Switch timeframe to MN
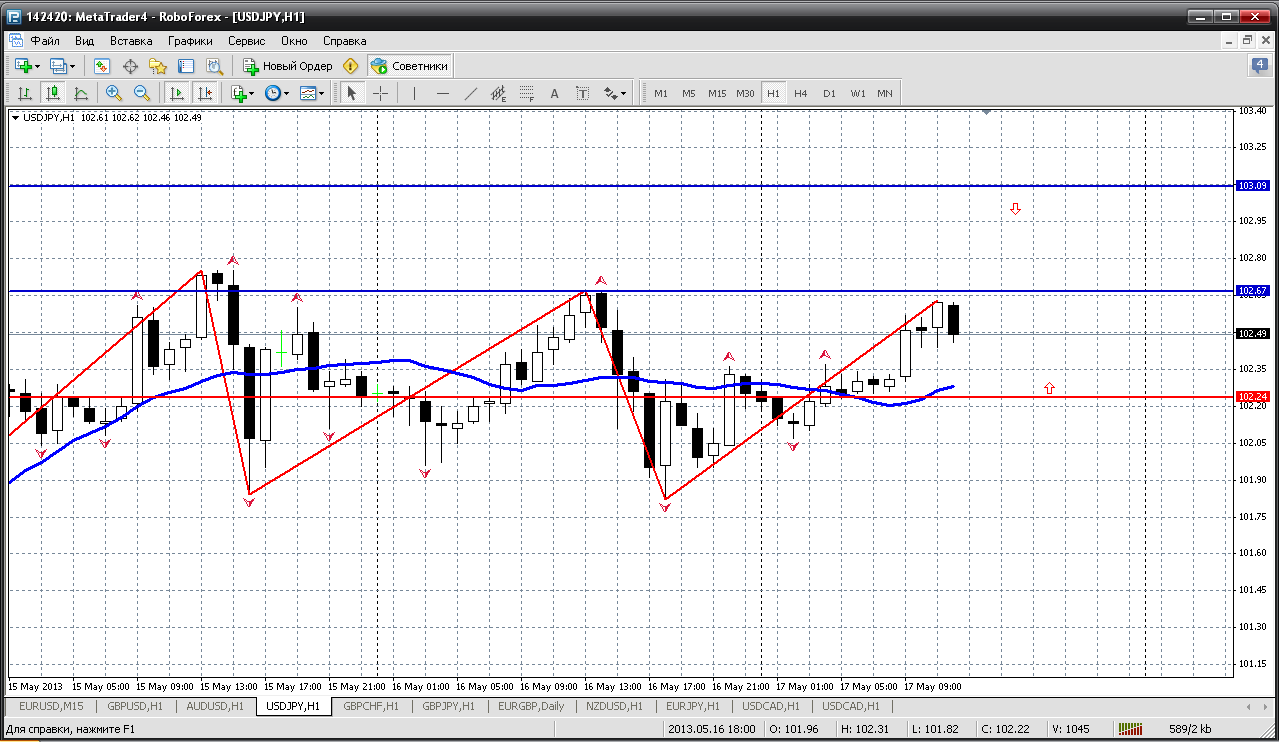 tap(885, 93)
